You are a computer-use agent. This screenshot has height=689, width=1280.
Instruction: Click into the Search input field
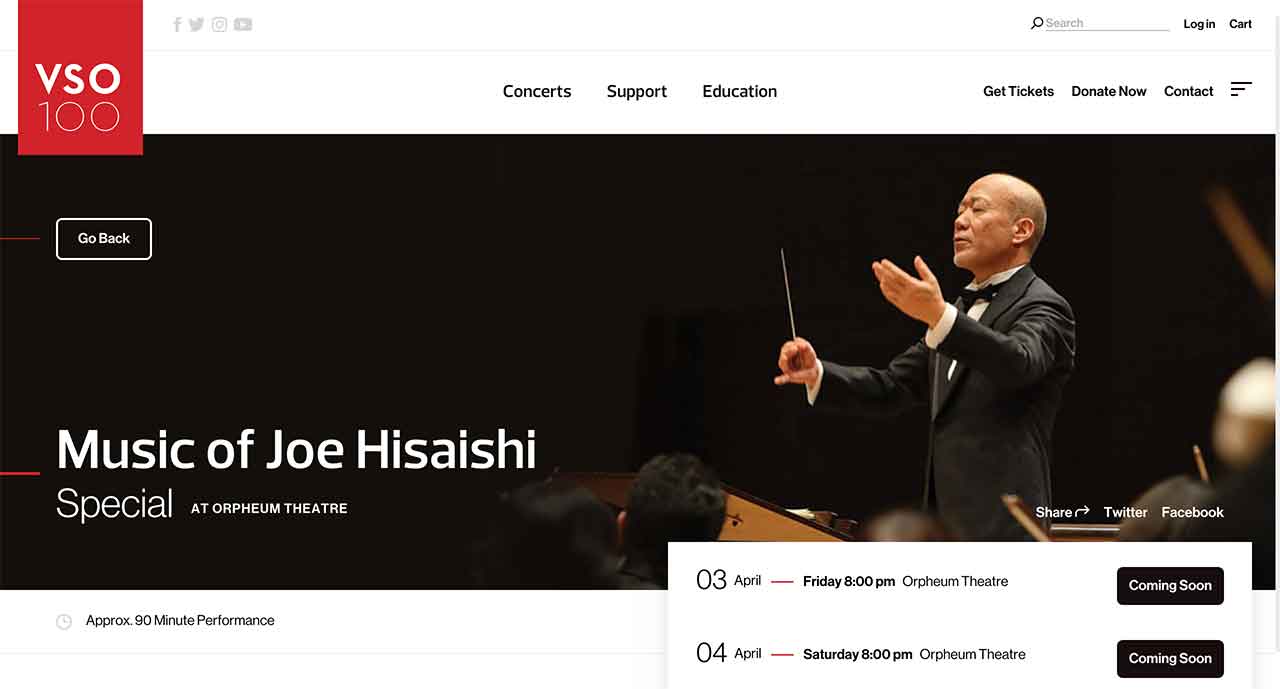pyautogui.click(x=1107, y=23)
